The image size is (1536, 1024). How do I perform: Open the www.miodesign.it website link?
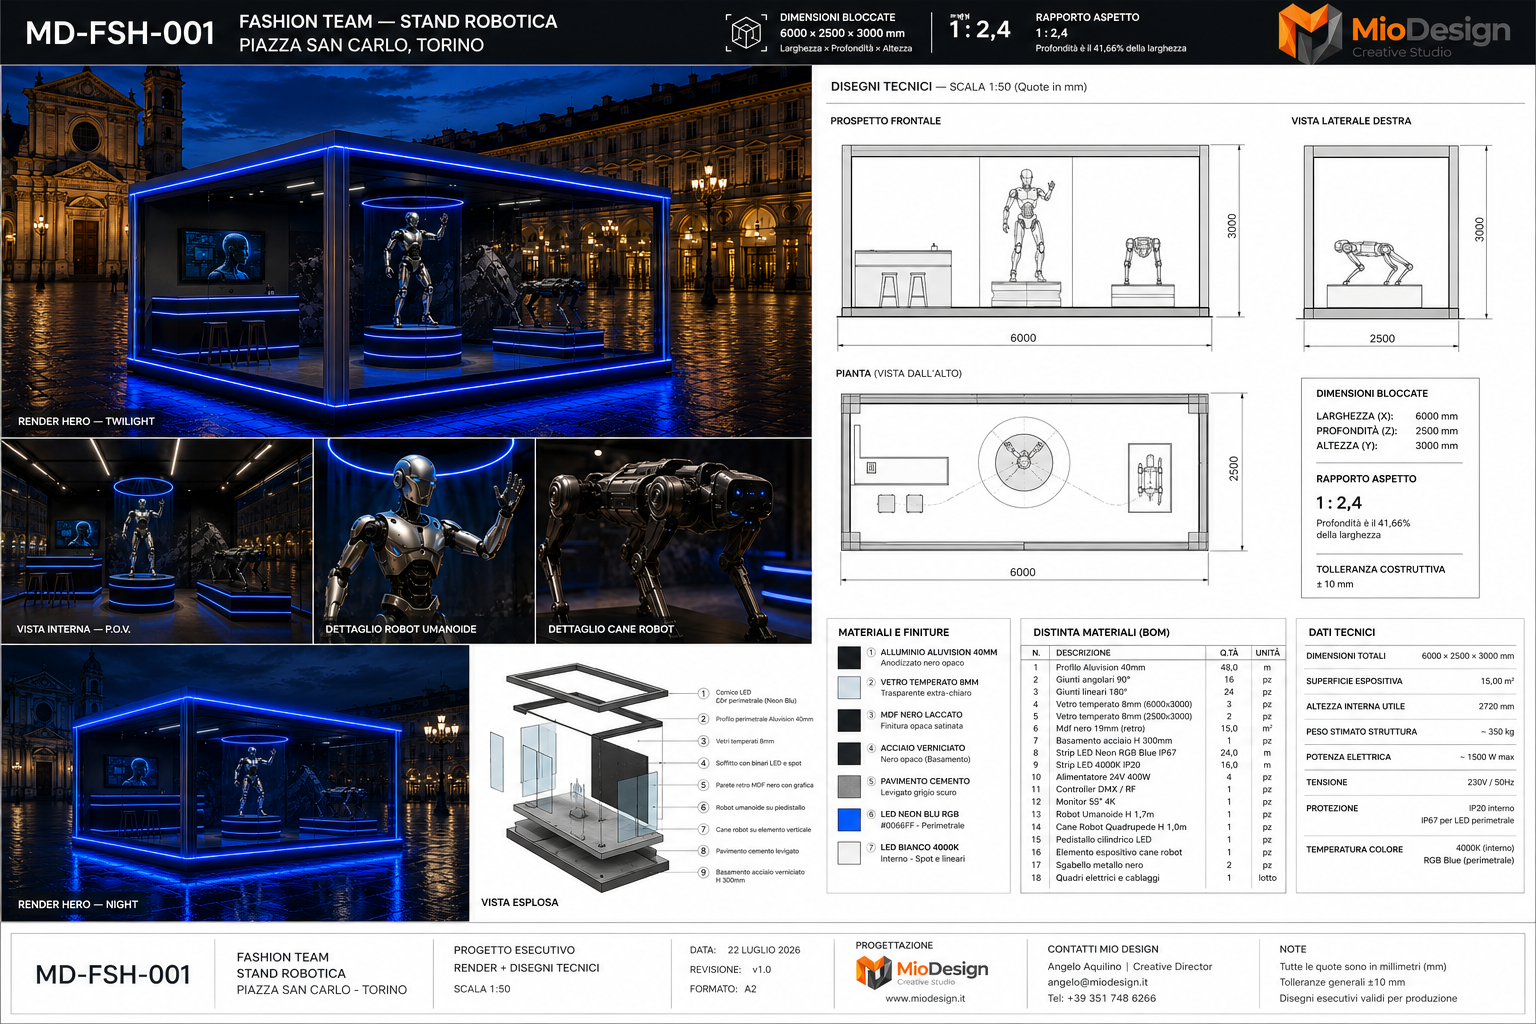pyautogui.click(x=925, y=998)
